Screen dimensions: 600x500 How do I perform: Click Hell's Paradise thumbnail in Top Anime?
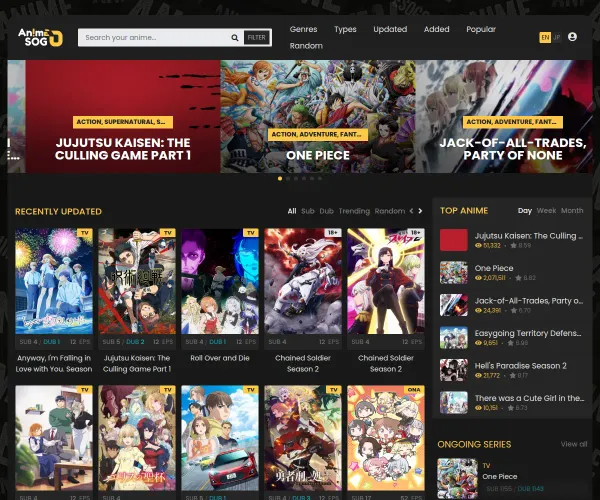click(x=454, y=370)
